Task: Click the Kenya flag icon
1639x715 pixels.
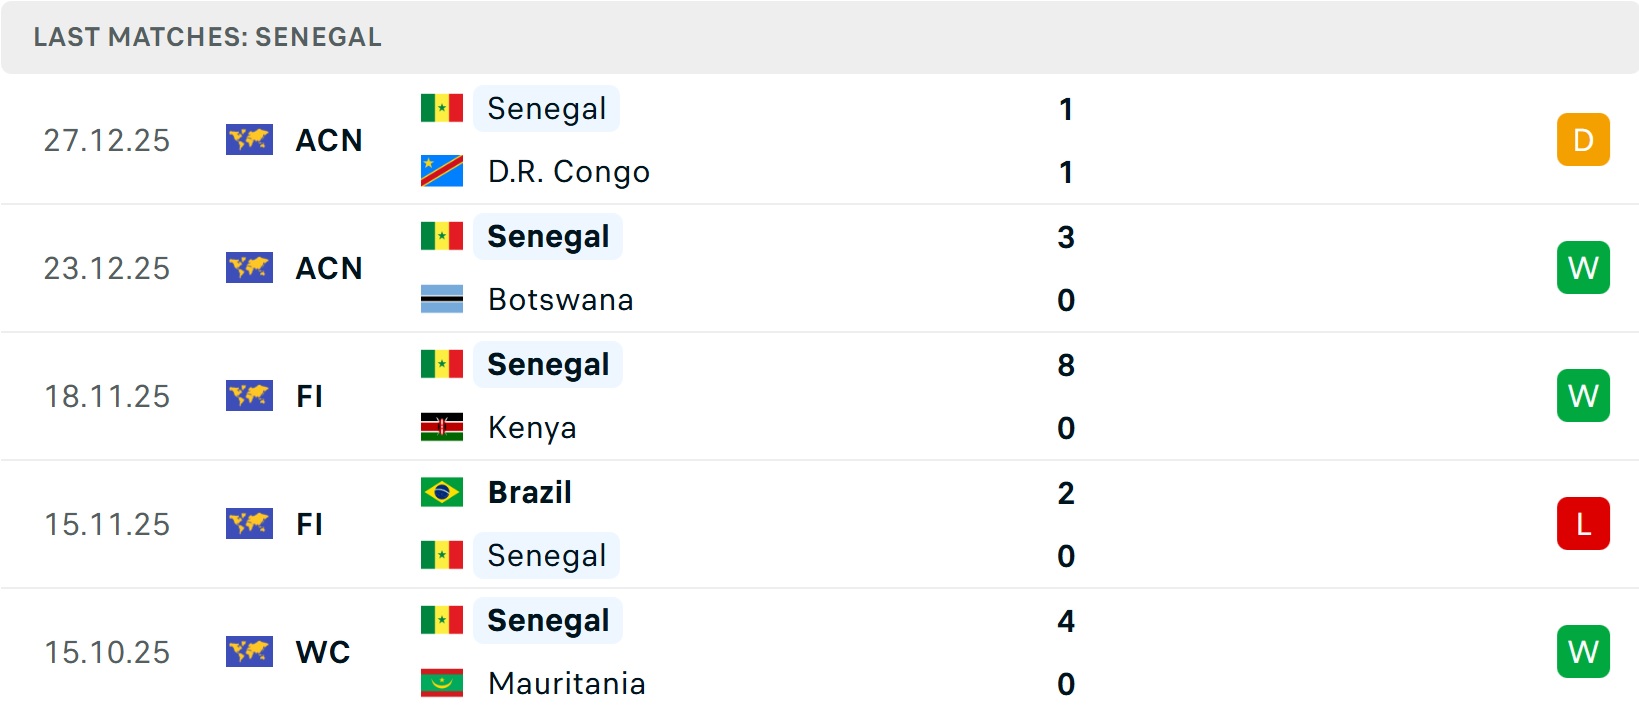Action: coord(441,427)
